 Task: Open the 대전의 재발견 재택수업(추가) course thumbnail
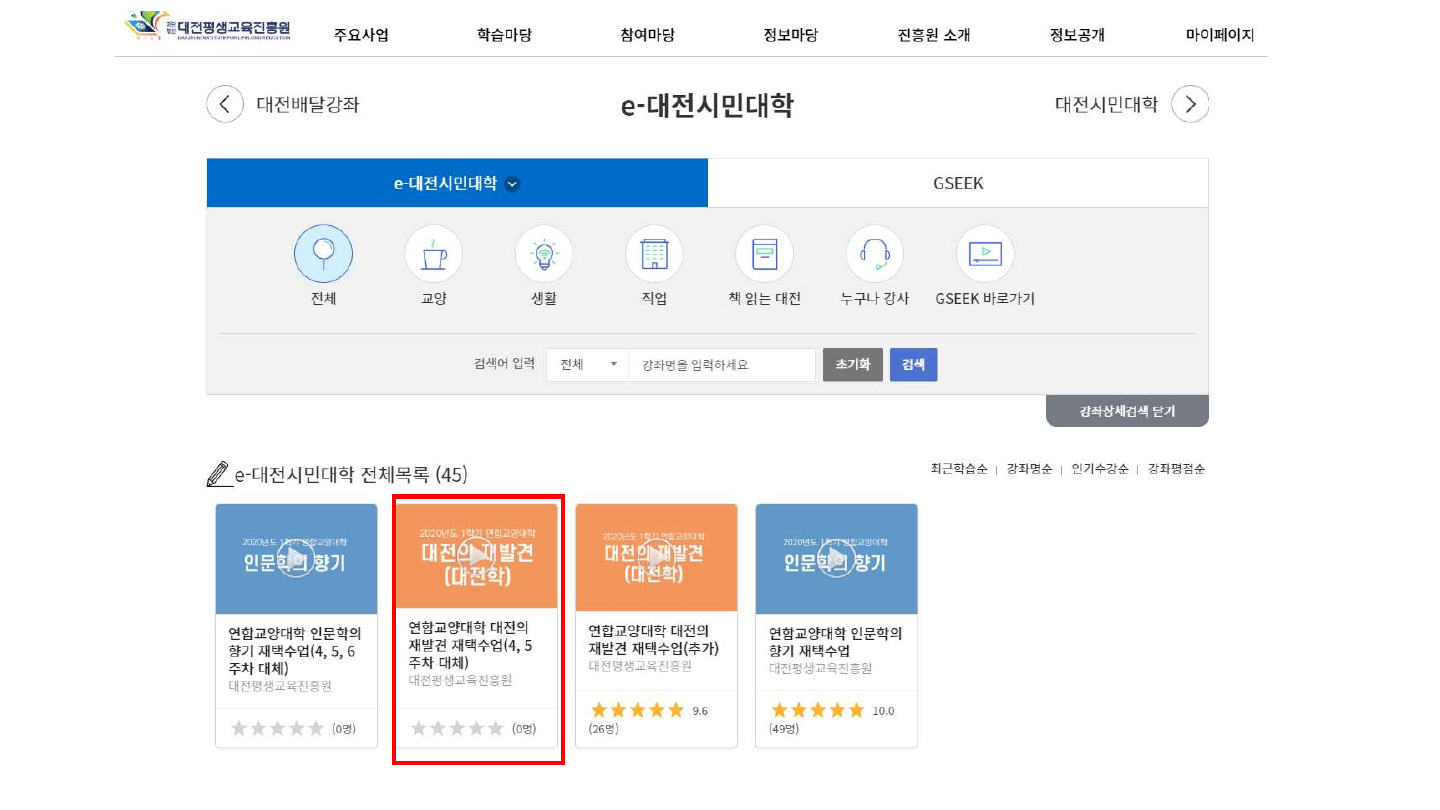pyautogui.click(x=656, y=558)
